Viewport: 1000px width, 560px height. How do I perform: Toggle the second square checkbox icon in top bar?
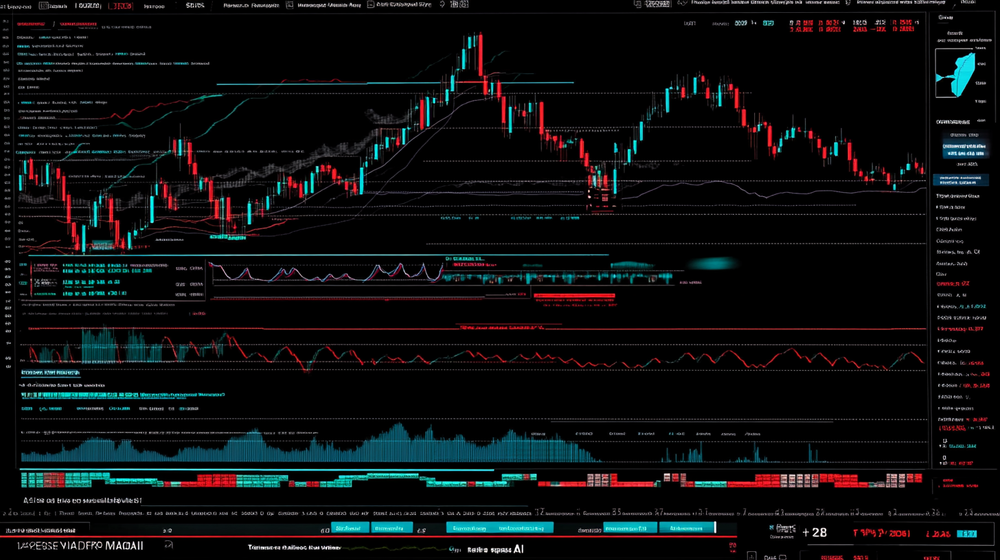click(370, 5)
